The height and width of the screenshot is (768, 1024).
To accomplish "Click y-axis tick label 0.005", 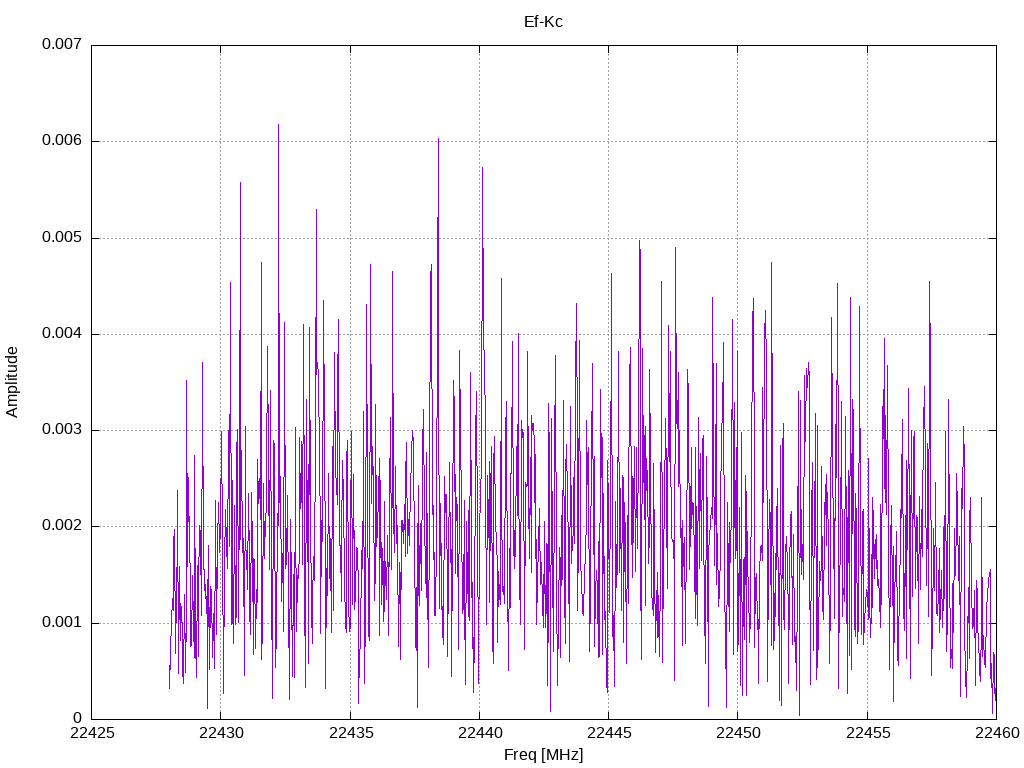I will [62, 237].
